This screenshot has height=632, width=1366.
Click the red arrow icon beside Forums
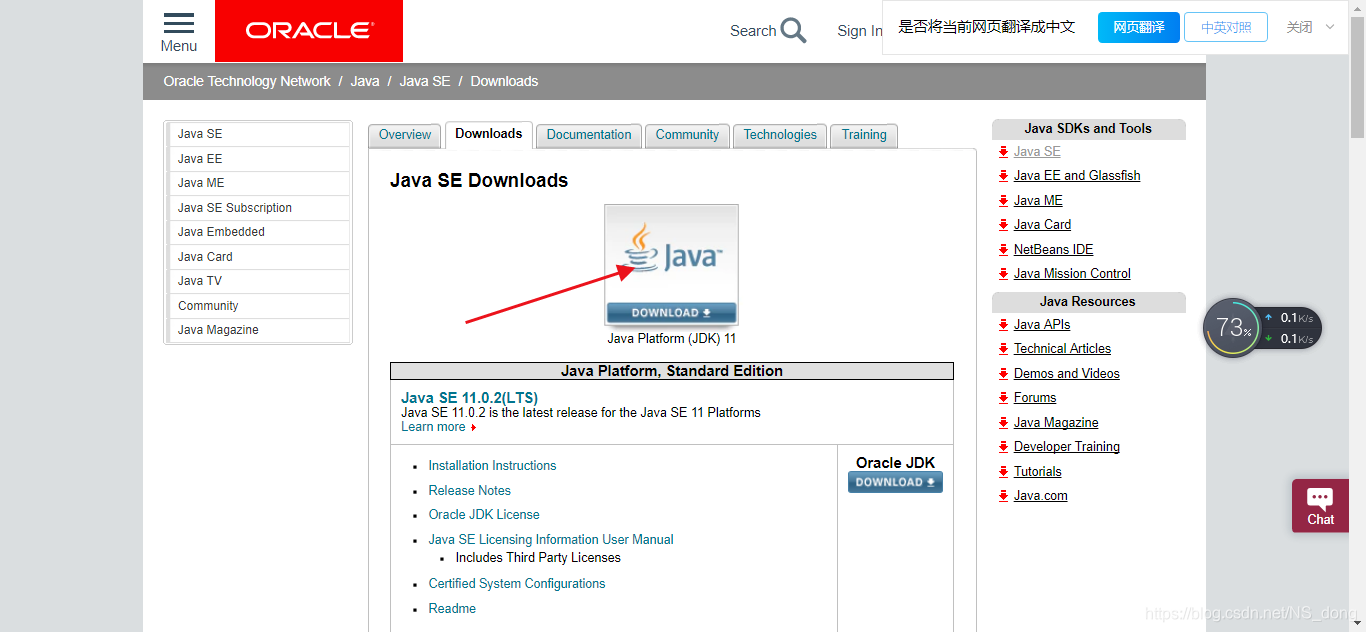point(1003,398)
